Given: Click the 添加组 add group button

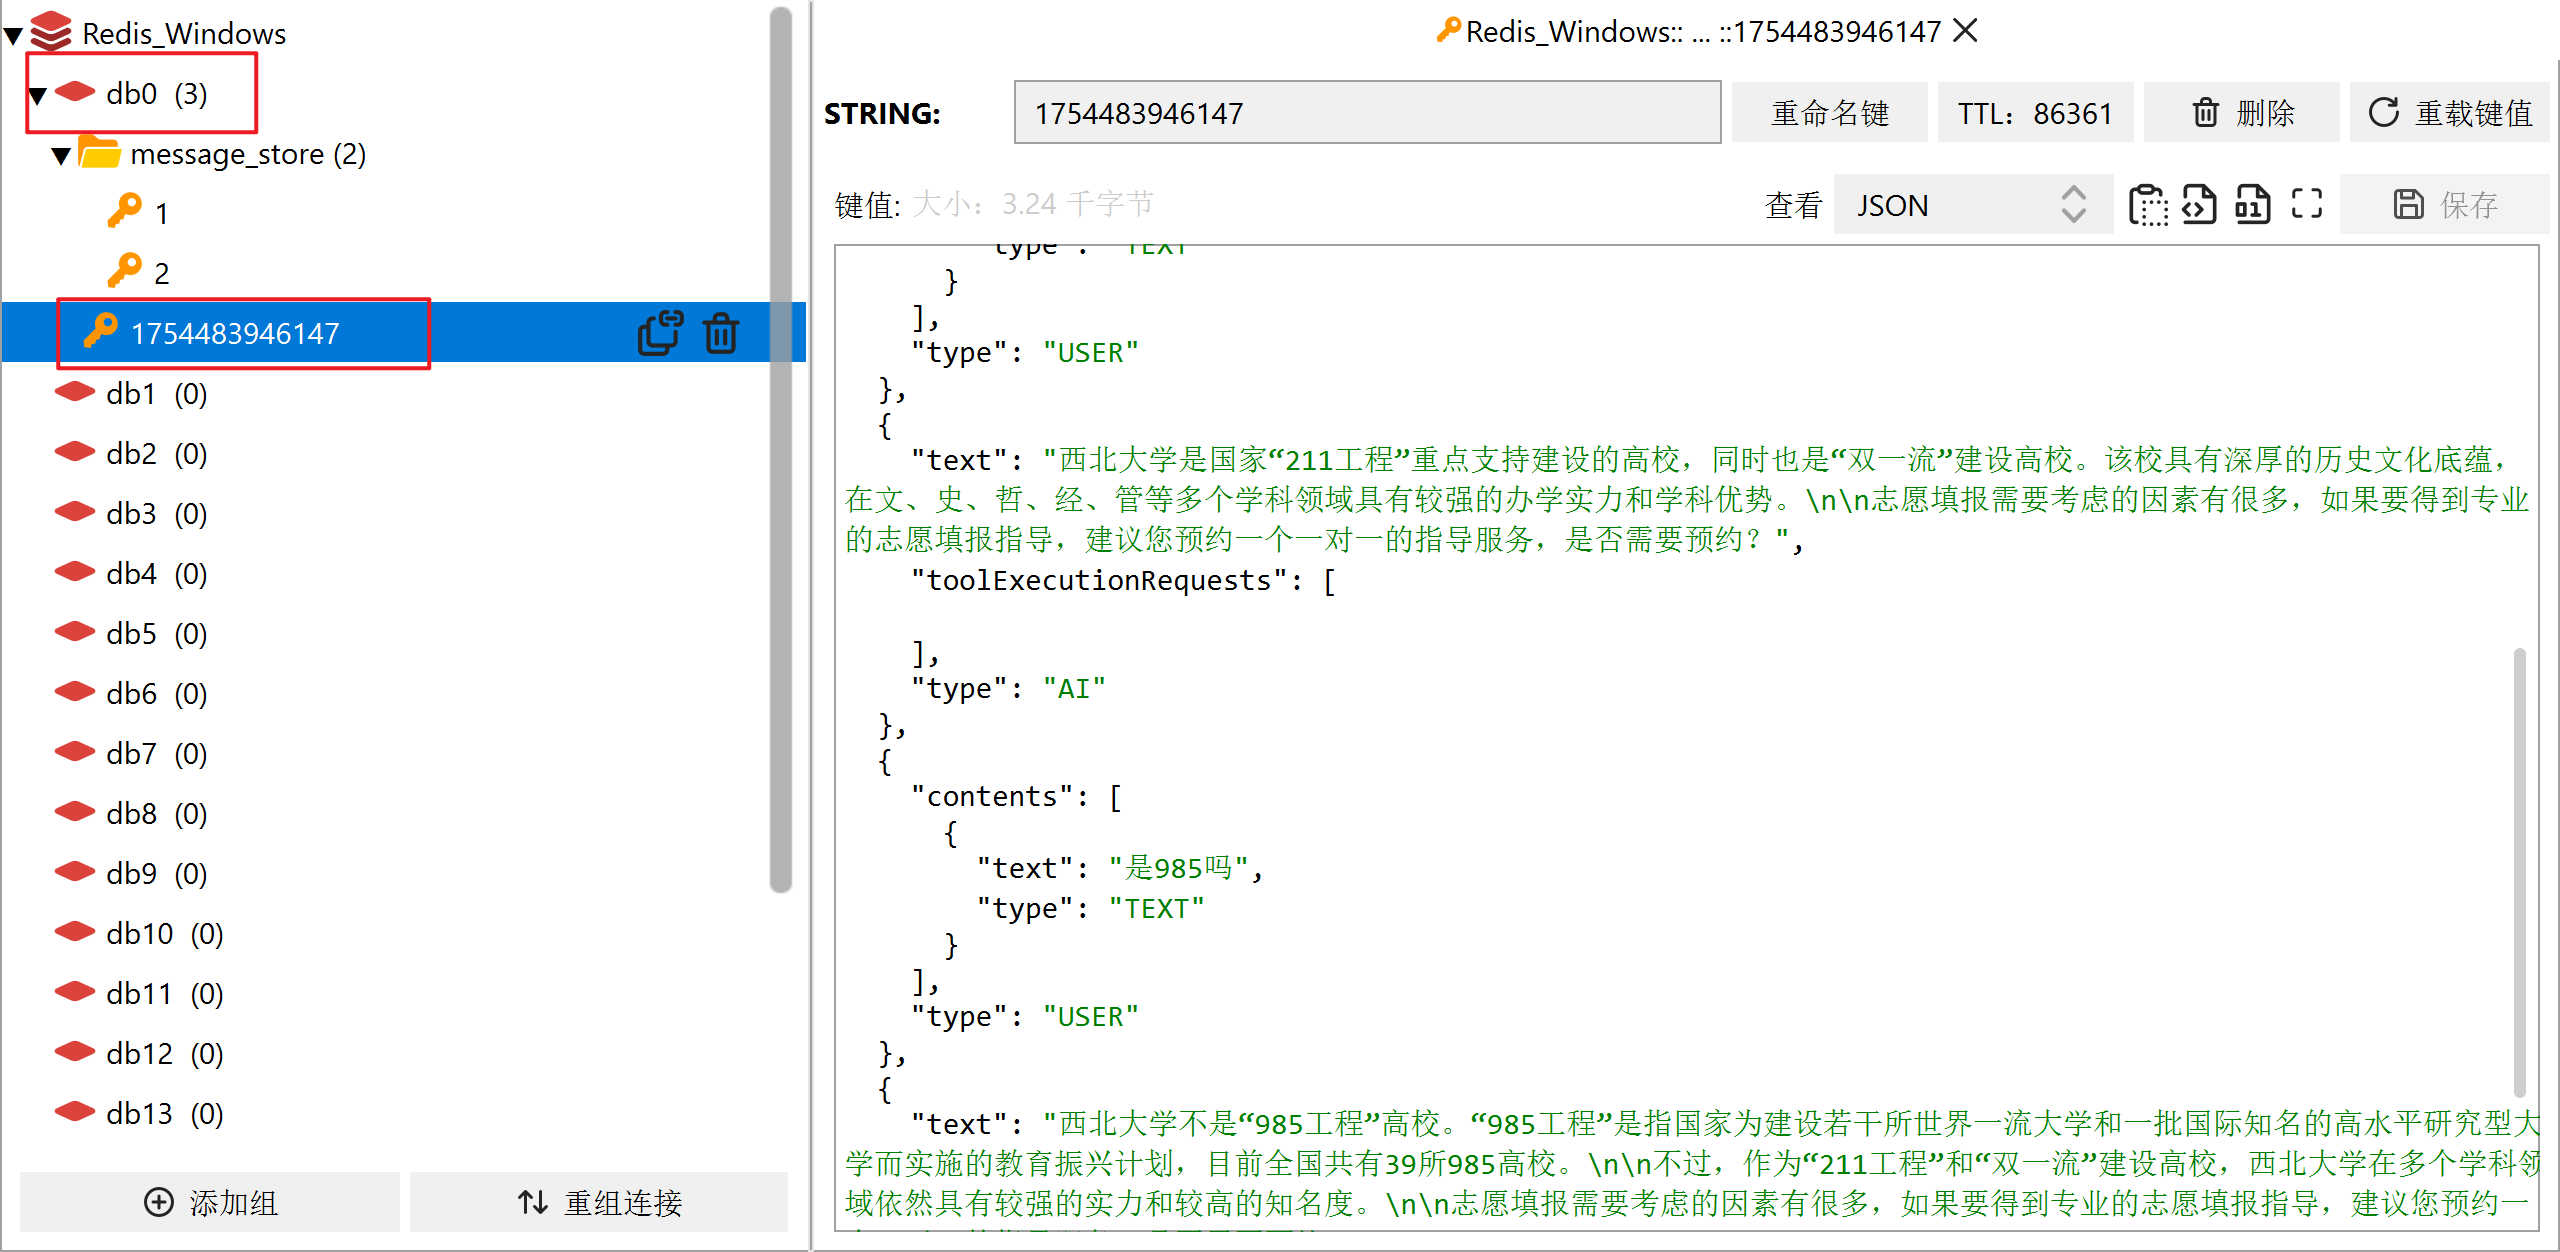Looking at the screenshot, I should [x=211, y=1201].
